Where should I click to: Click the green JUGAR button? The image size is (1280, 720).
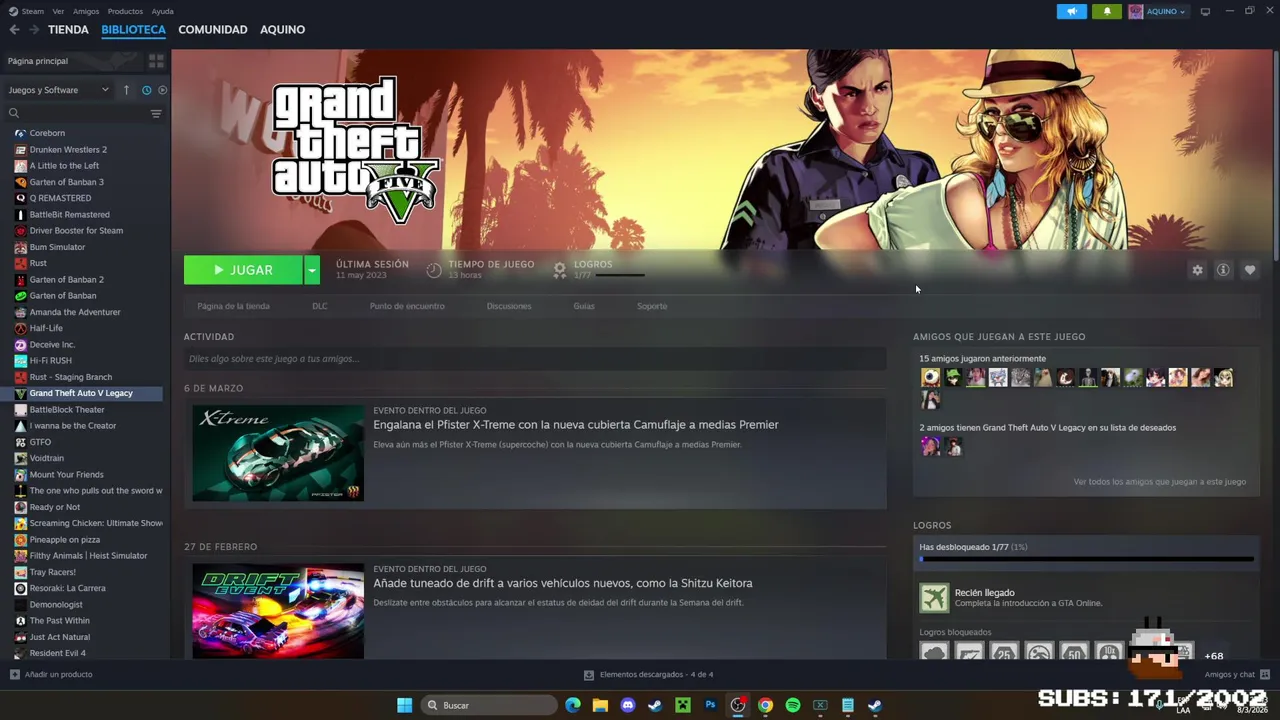(243, 270)
